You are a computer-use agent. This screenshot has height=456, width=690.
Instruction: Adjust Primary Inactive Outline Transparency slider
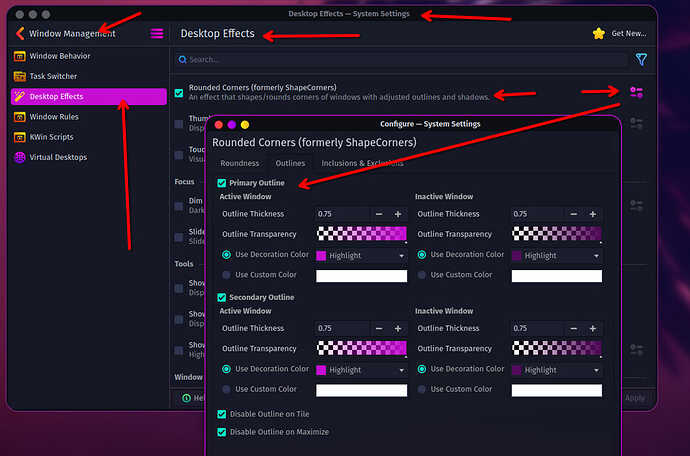[557, 233]
